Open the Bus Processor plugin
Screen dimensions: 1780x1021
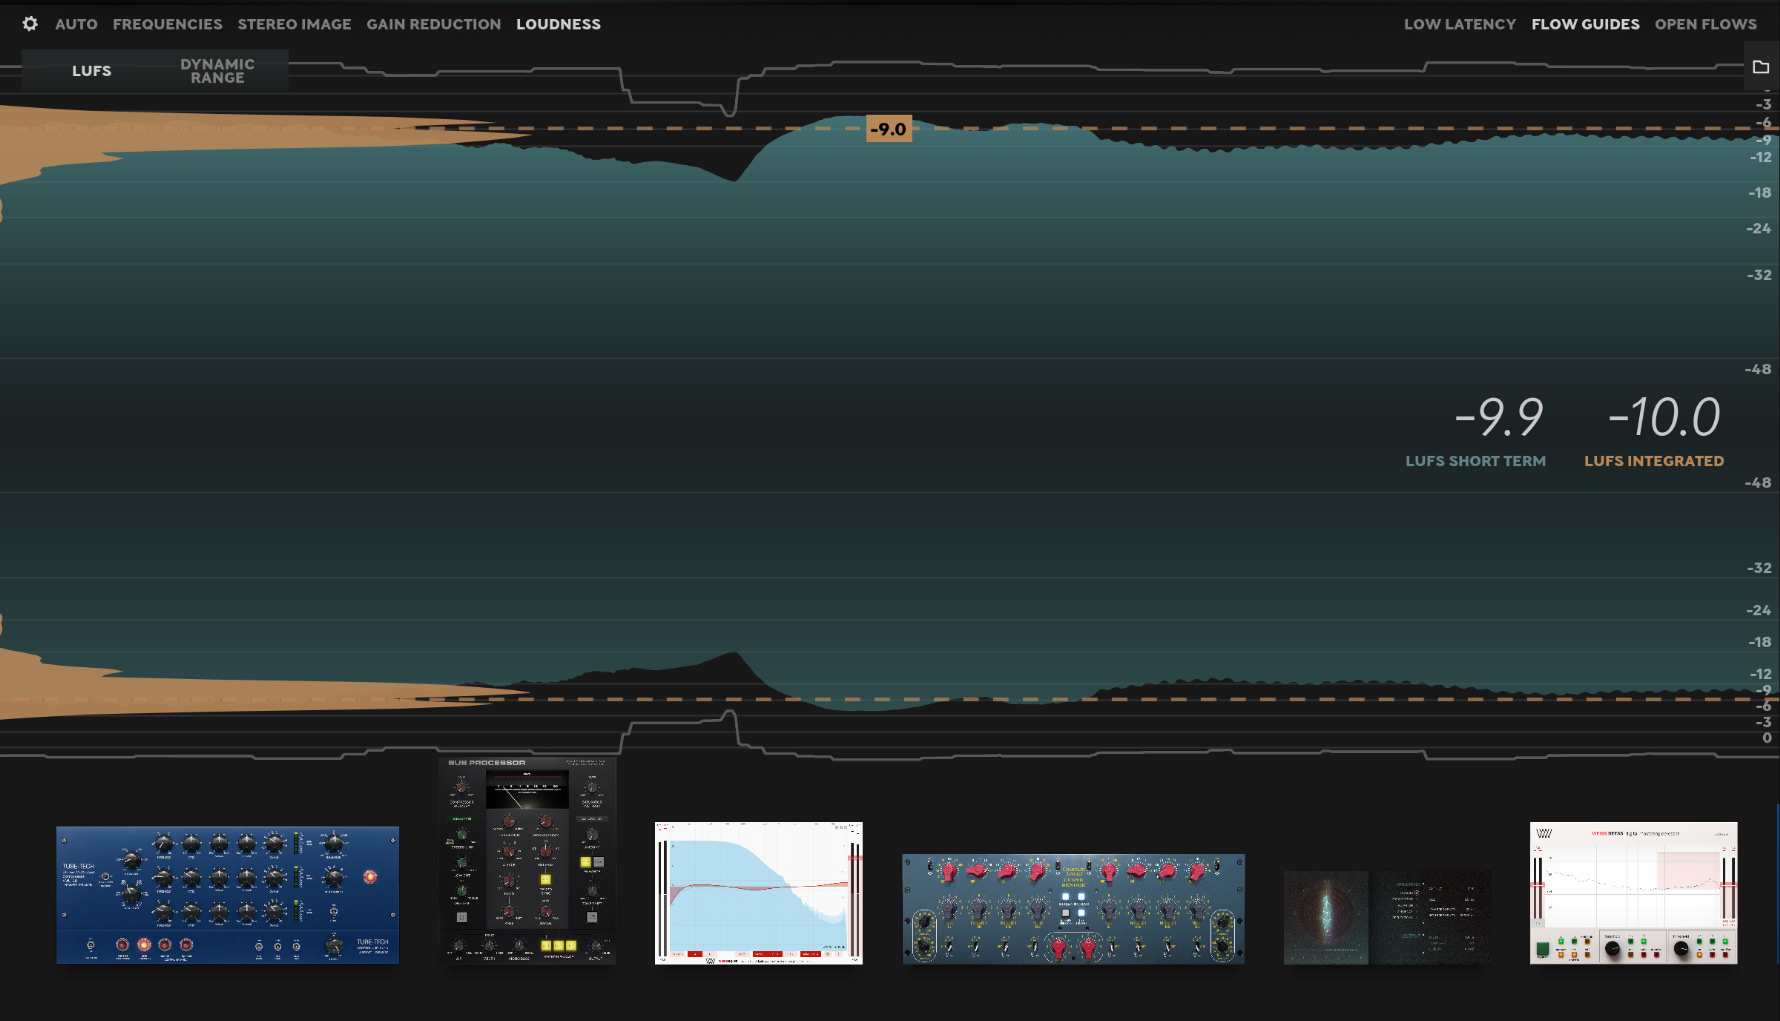[528, 860]
